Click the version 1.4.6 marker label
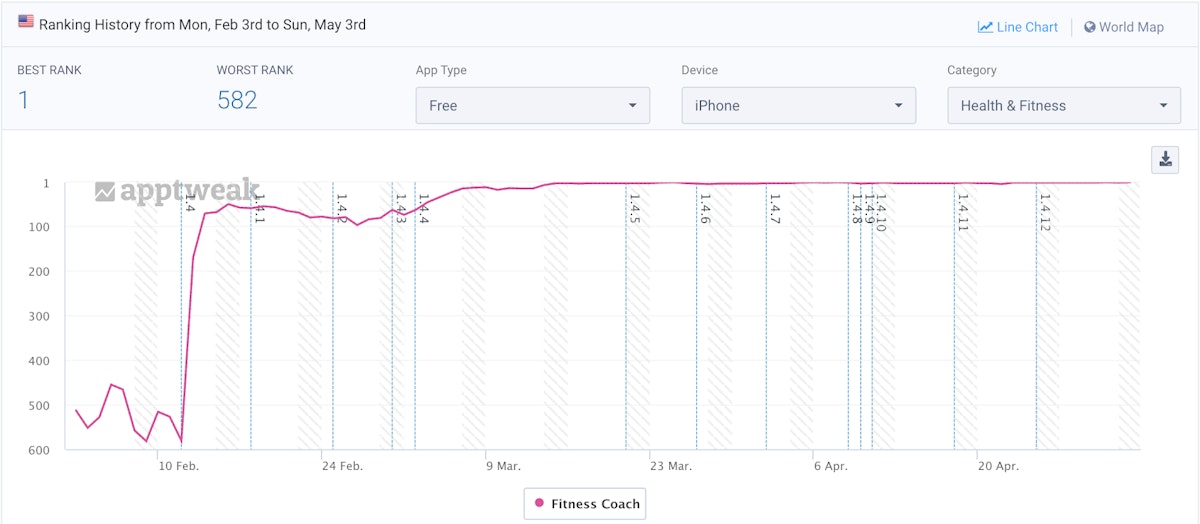 point(705,209)
